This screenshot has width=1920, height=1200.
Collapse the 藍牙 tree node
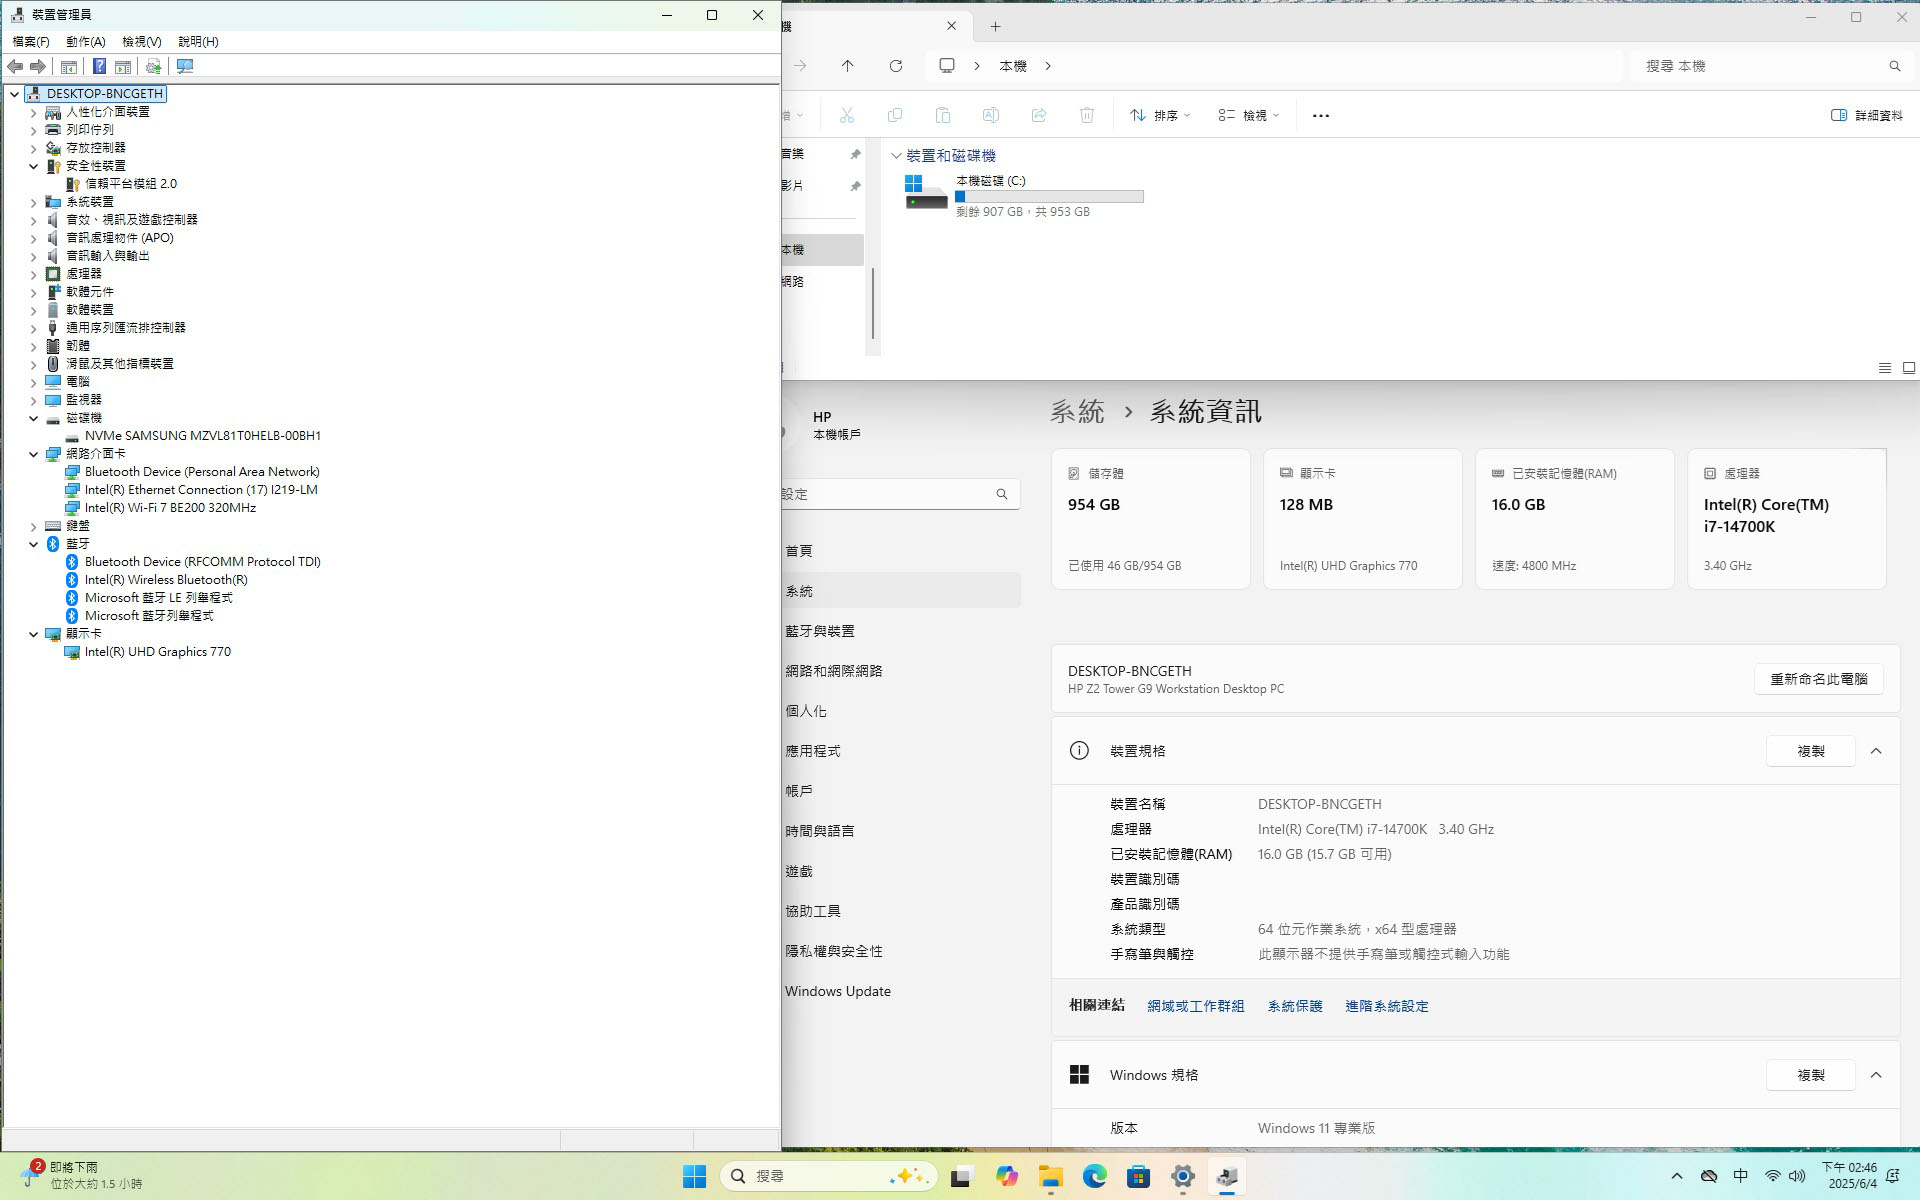[33, 544]
